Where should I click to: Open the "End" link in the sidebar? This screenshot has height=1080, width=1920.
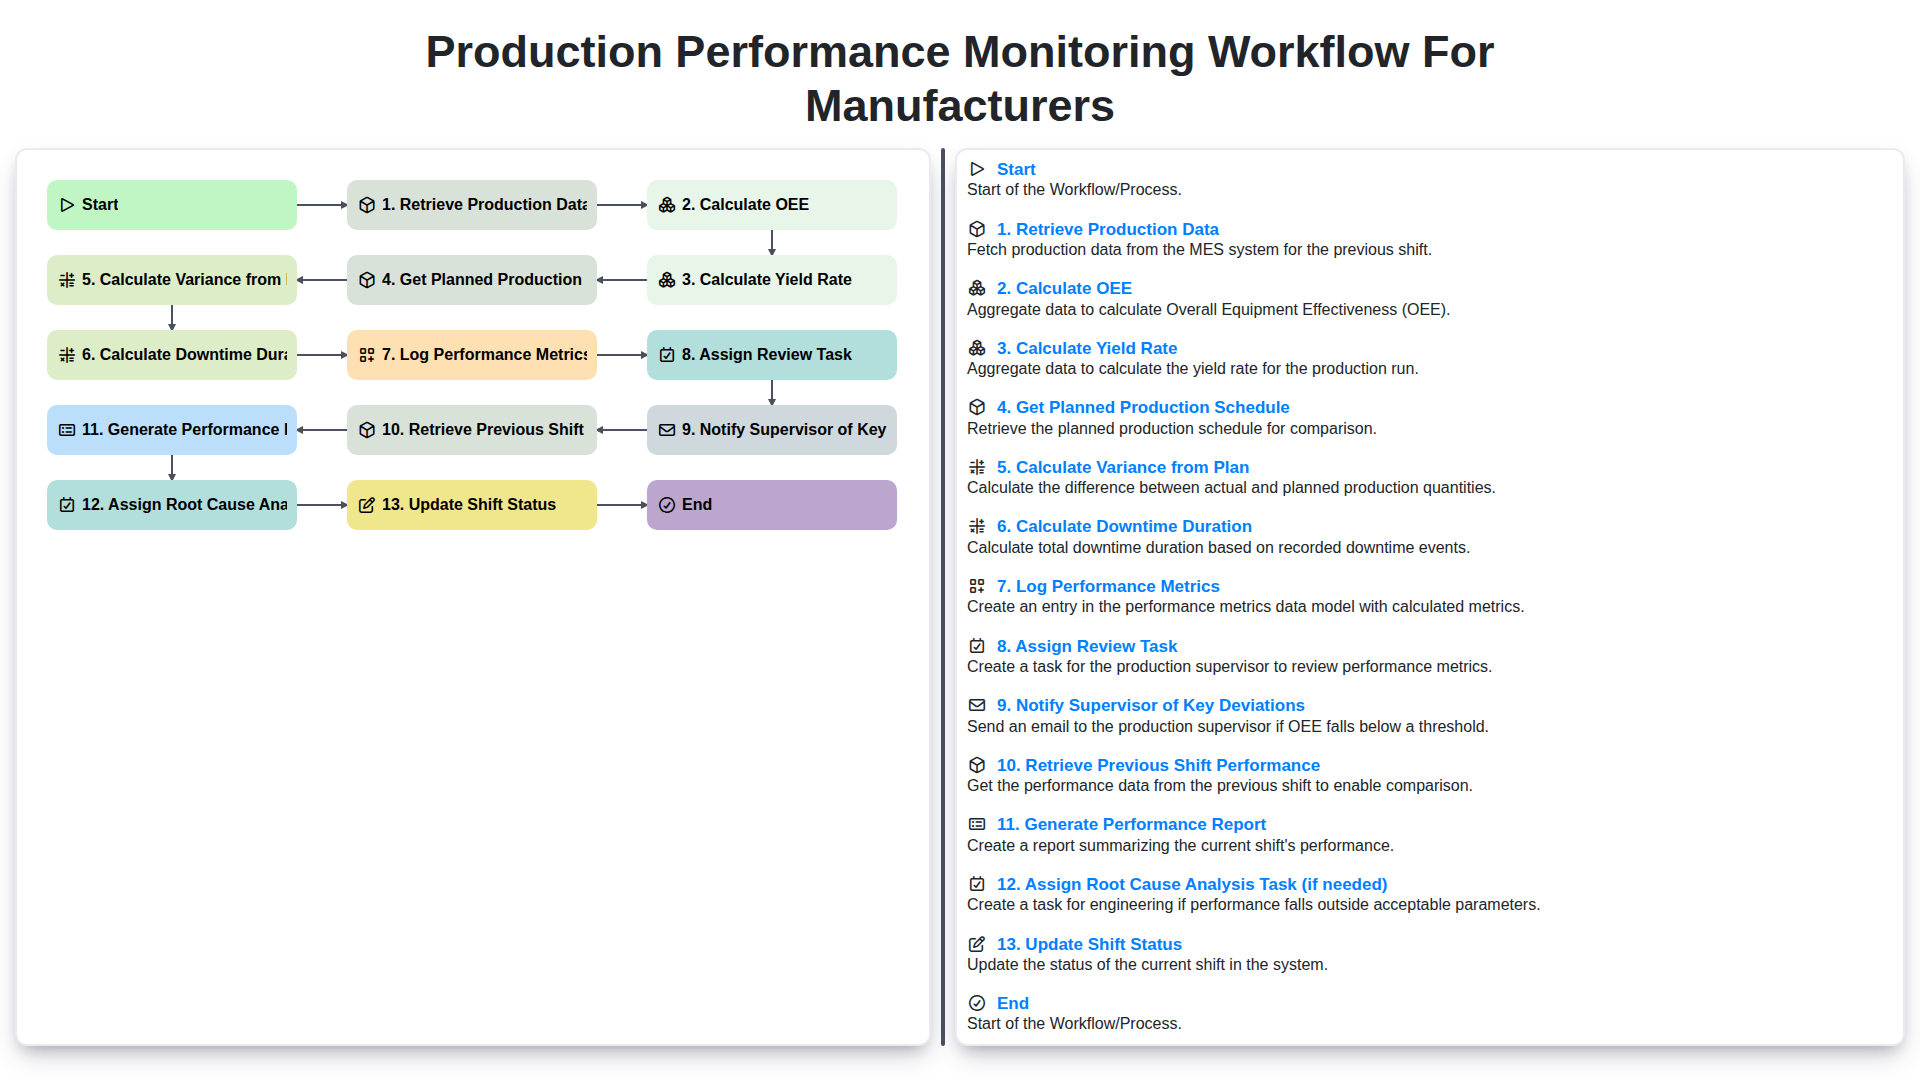pos(1012,1003)
